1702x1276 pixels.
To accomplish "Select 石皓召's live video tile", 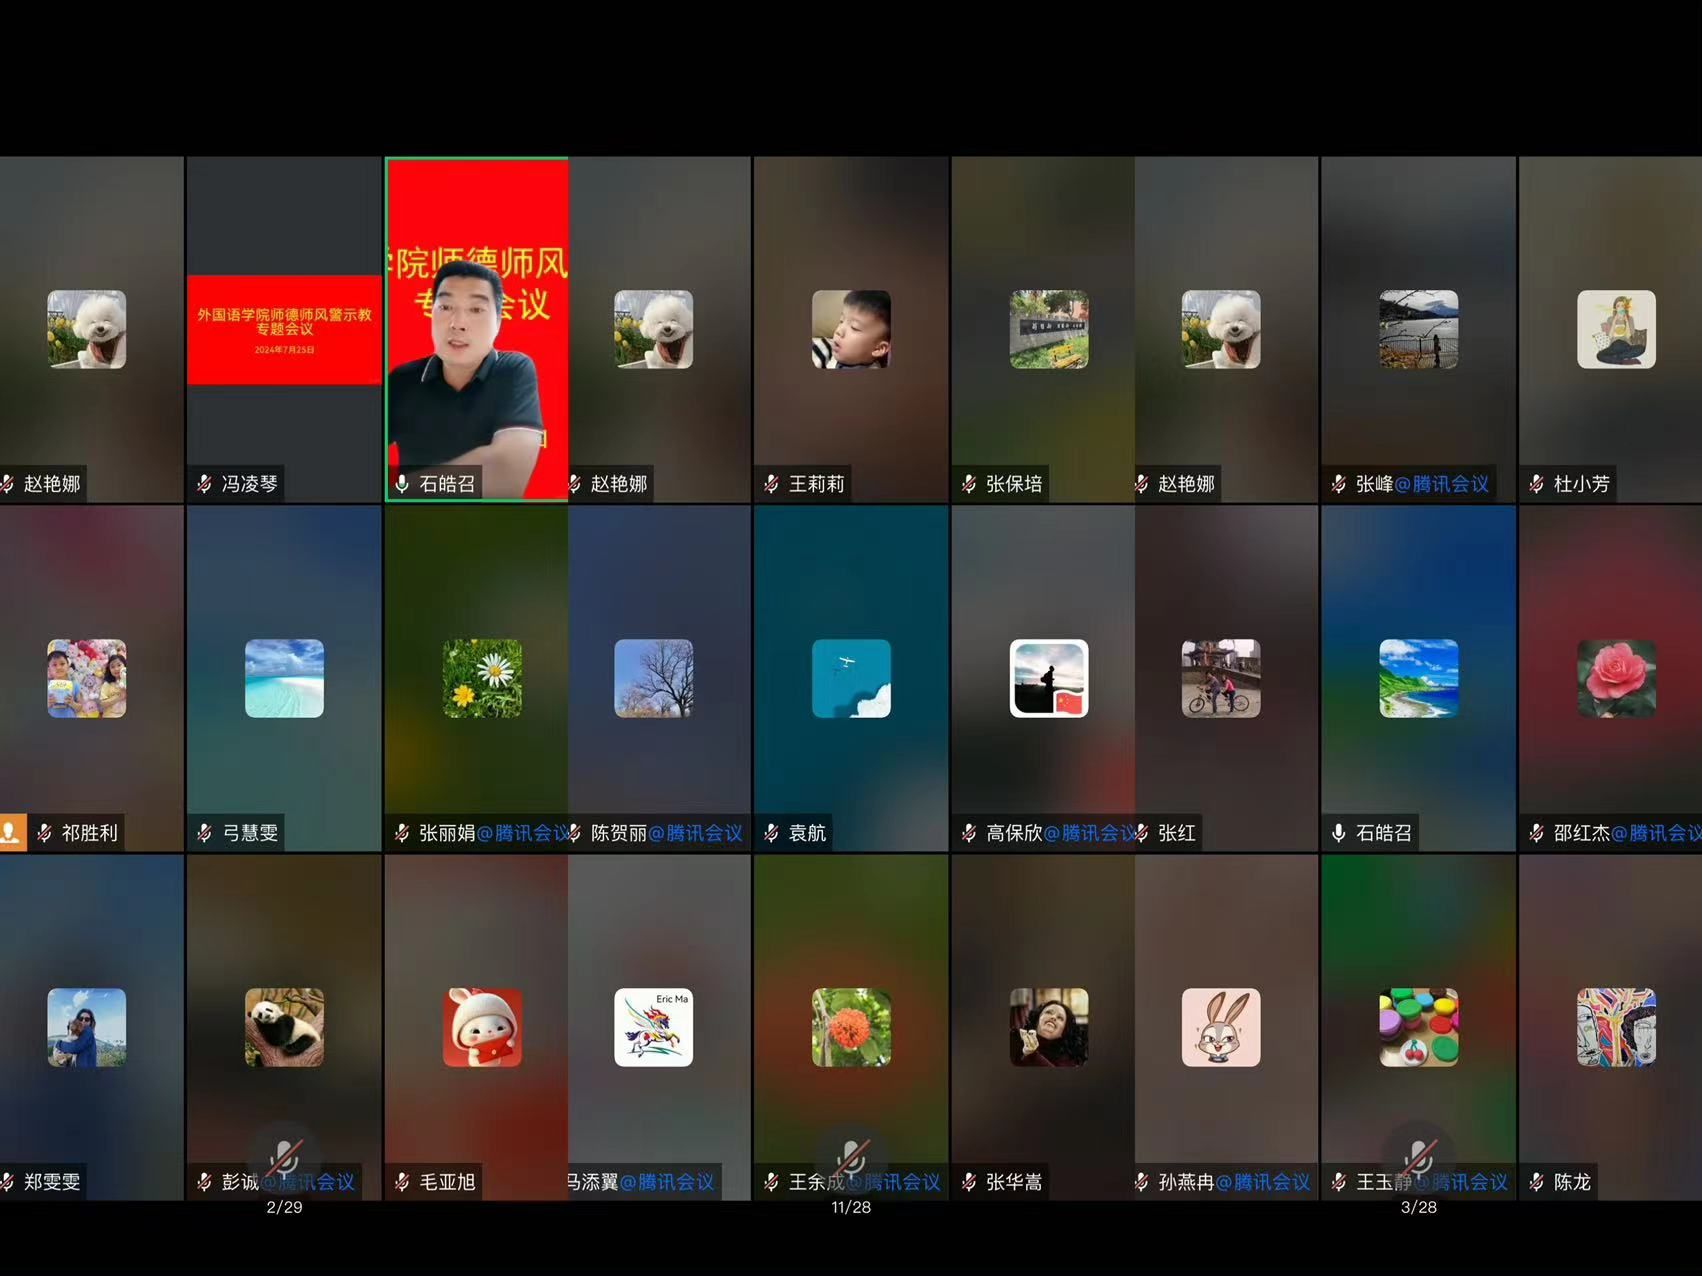I will 477,330.
